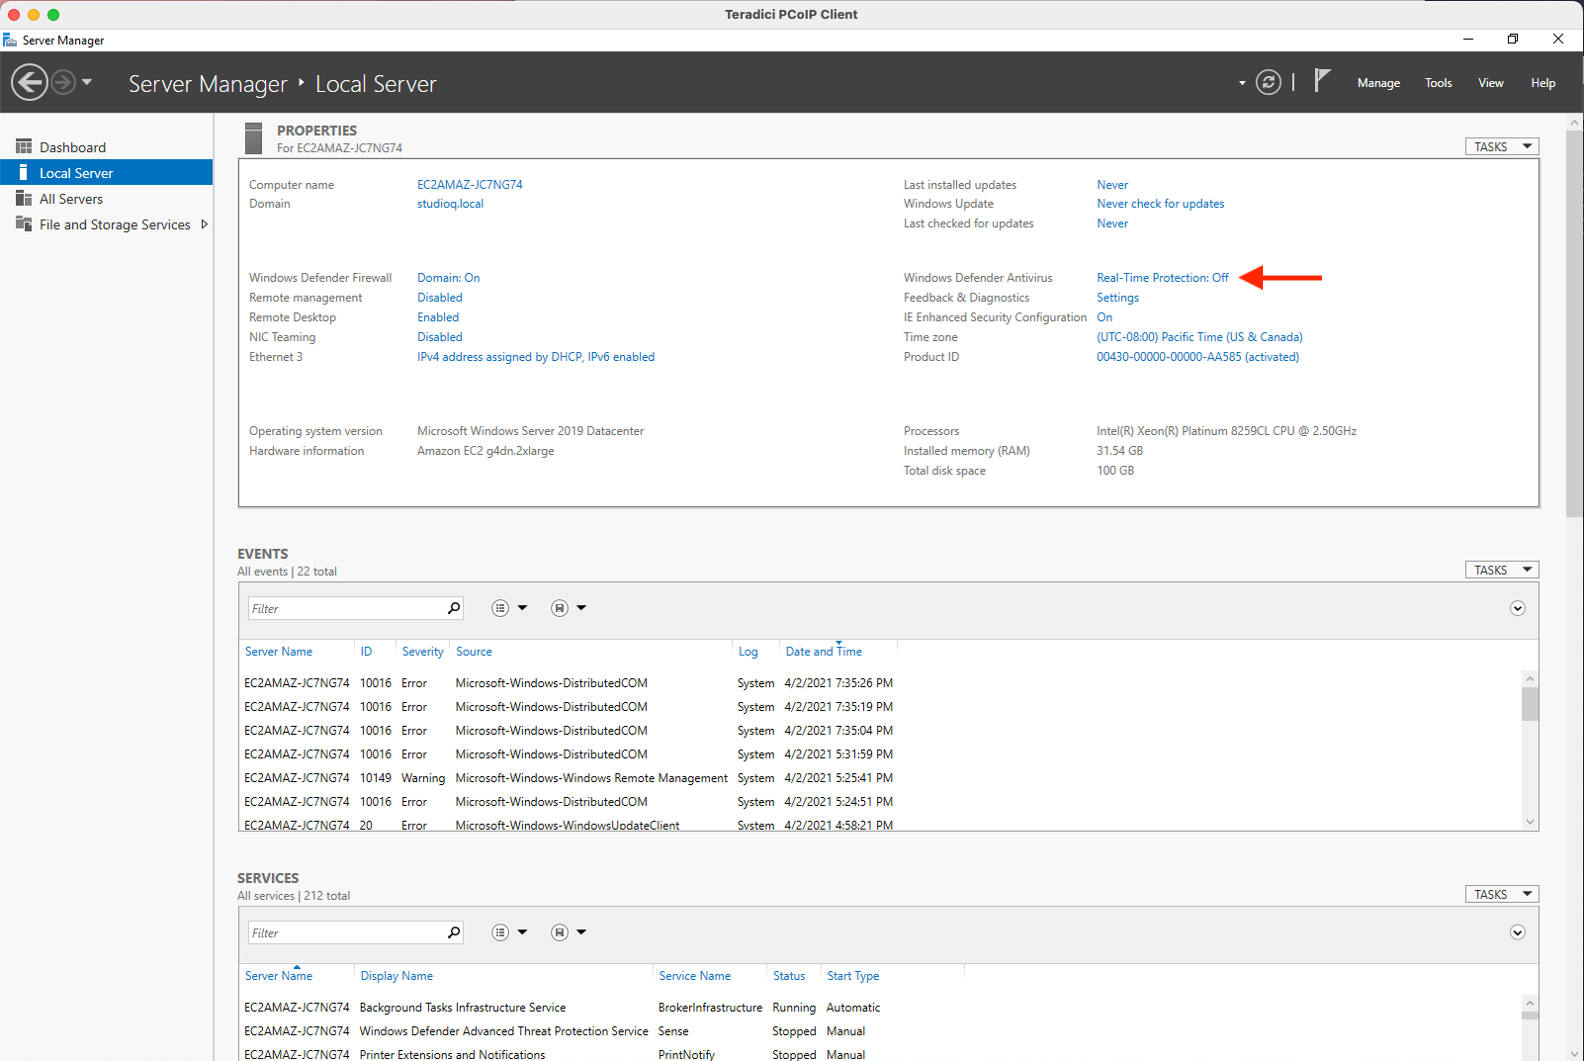The image size is (1584, 1061).
Task: Click the File and Storage Services icon
Action: pyautogui.click(x=24, y=224)
